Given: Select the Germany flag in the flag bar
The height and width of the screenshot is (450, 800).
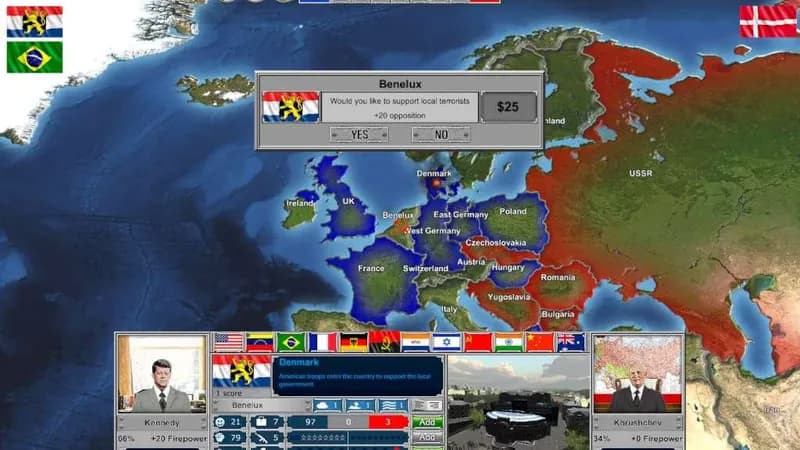Looking at the screenshot, I should click(x=354, y=342).
